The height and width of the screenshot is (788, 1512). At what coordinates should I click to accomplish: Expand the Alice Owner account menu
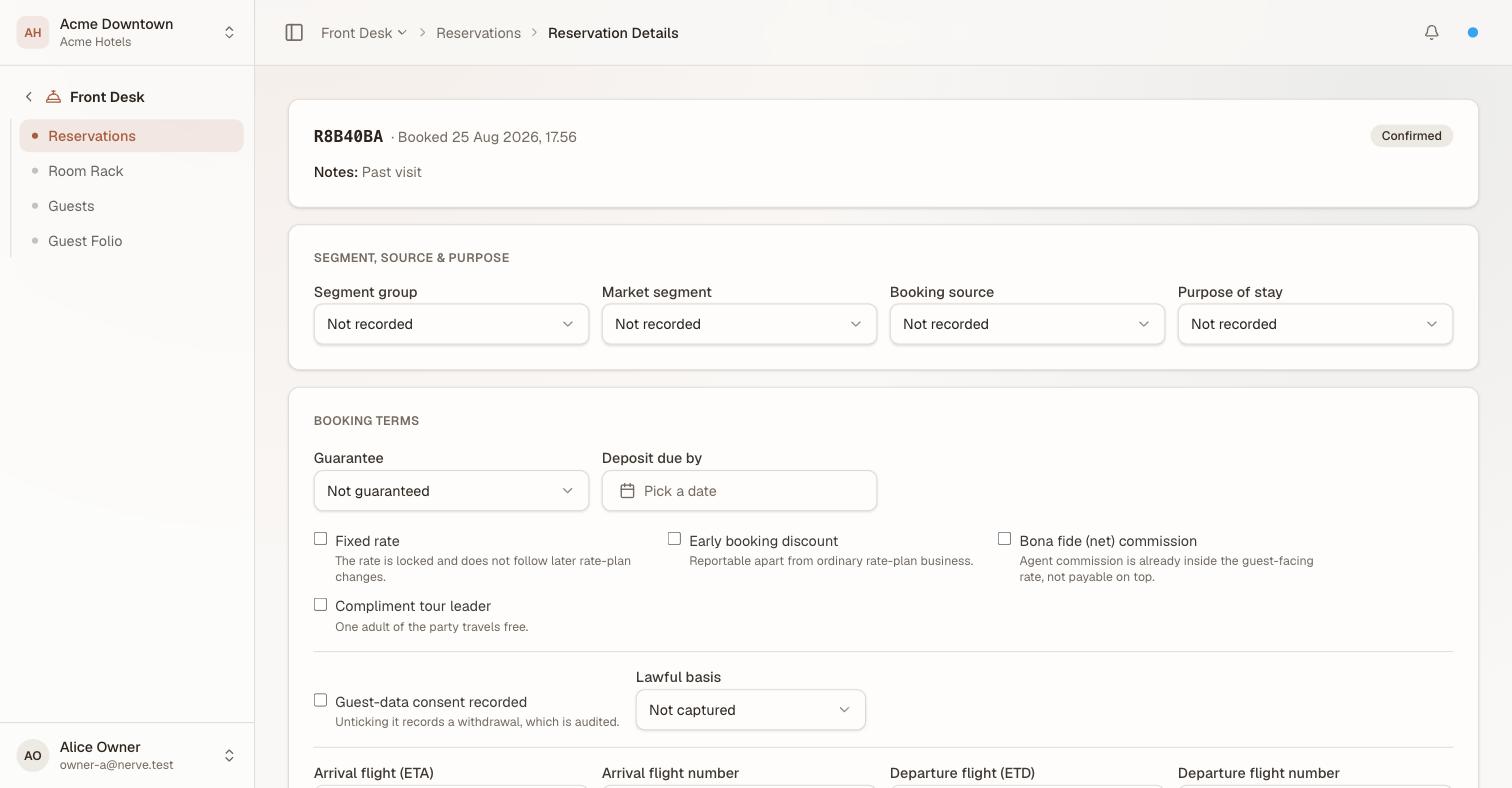[127, 756]
